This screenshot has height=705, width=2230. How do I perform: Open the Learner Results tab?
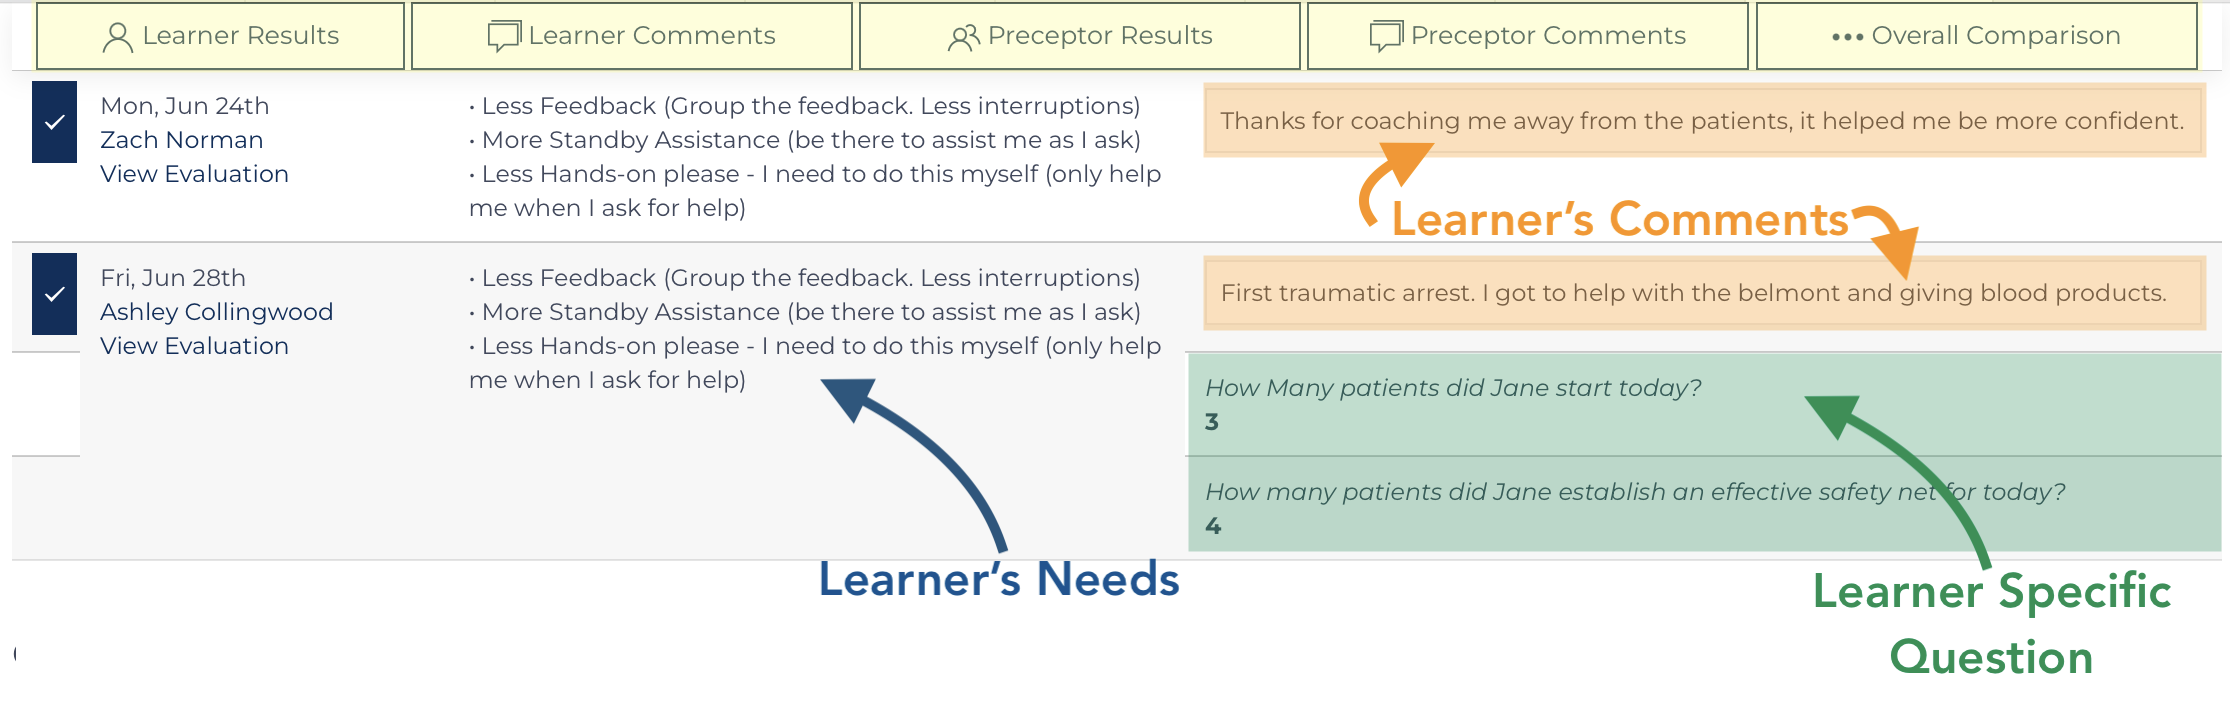(x=220, y=36)
